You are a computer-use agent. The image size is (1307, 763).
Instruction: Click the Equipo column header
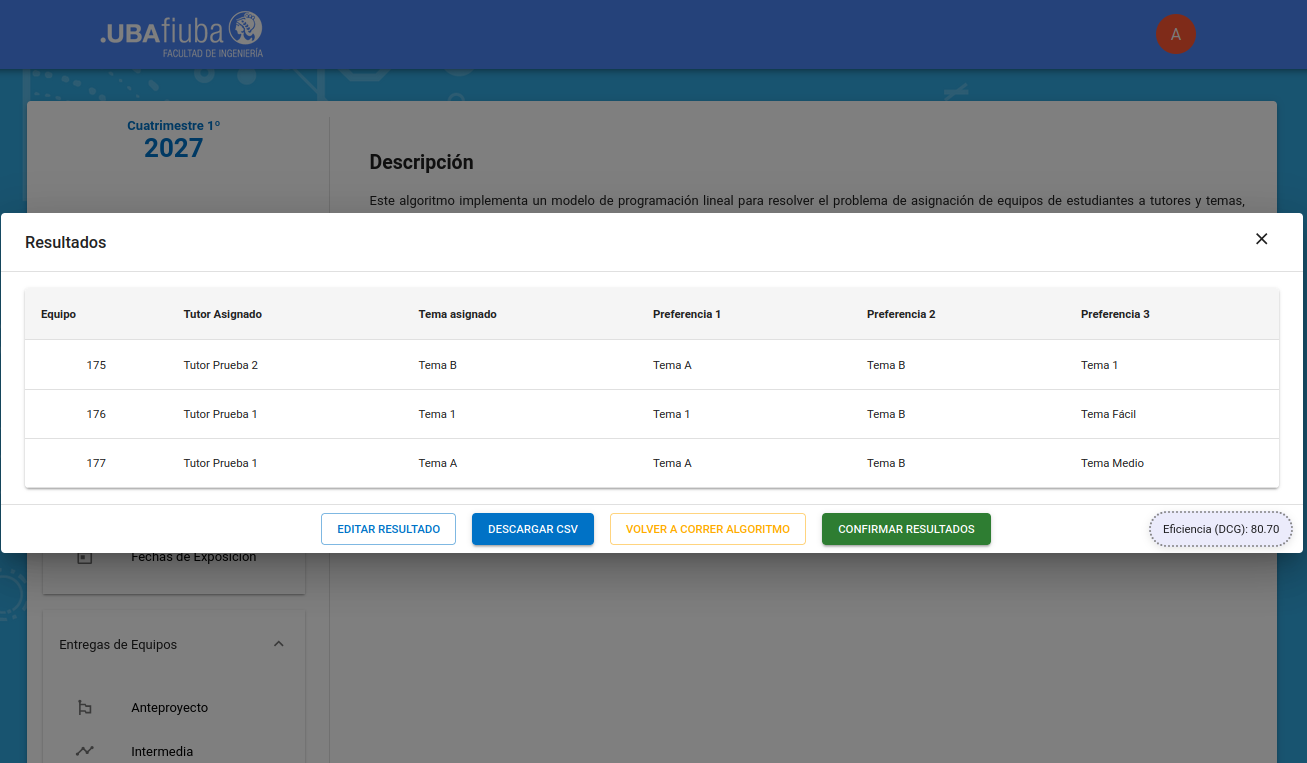[58, 314]
